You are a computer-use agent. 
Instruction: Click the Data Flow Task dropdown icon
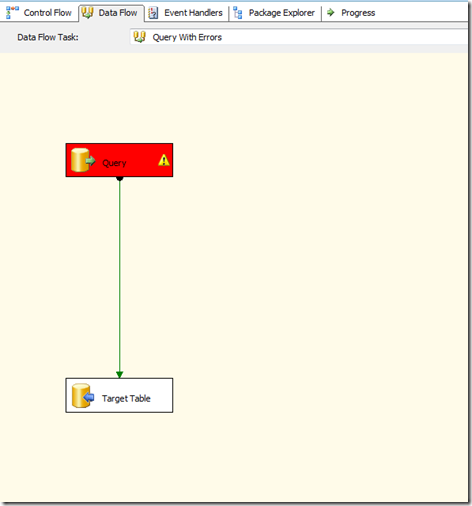coord(139,37)
